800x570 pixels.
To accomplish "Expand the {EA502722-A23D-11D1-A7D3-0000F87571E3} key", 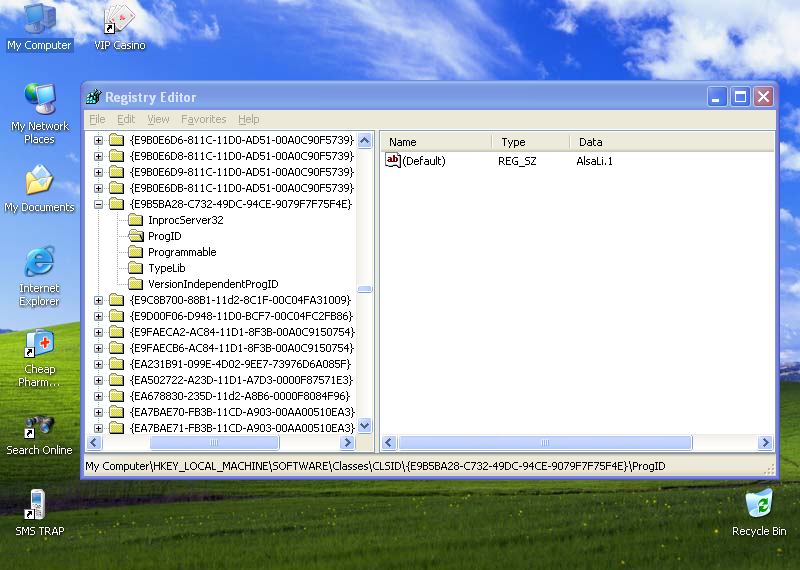I will [98, 380].
